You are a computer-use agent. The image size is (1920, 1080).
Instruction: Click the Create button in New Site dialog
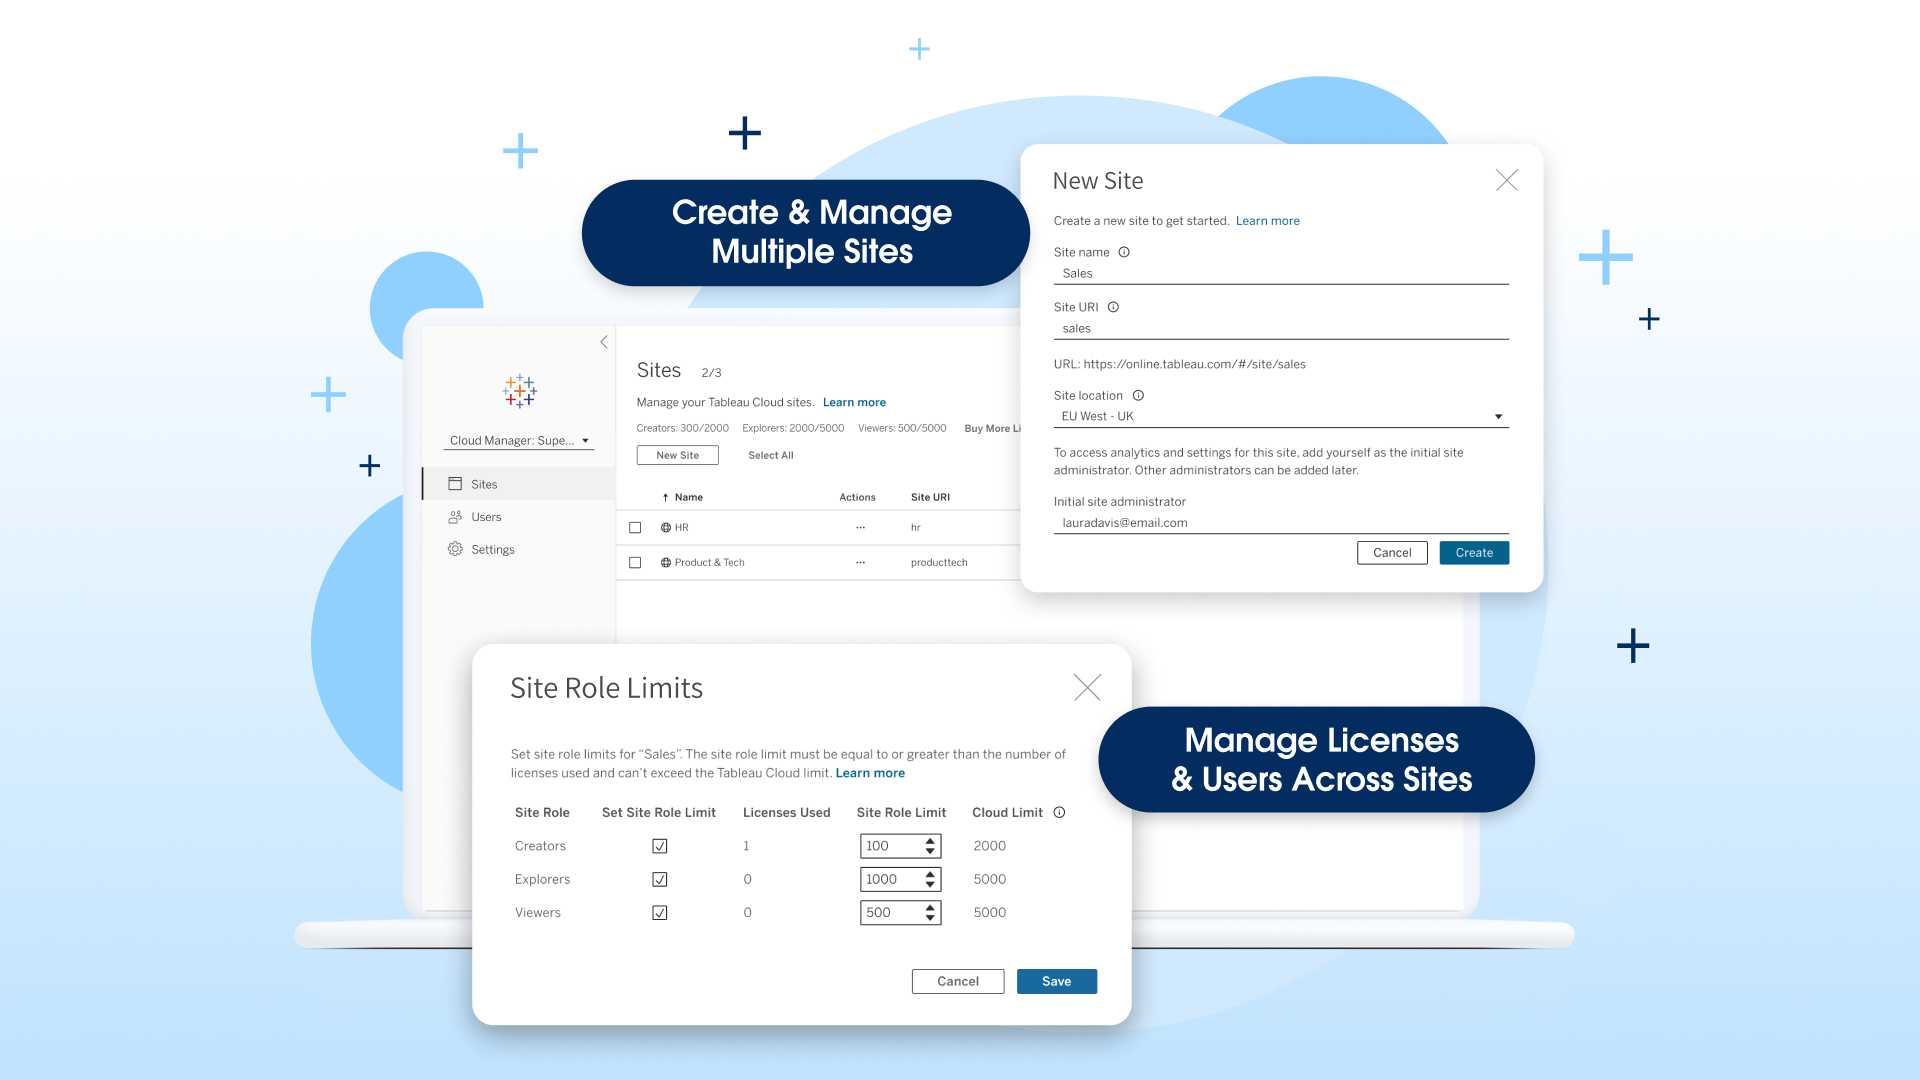tap(1473, 553)
